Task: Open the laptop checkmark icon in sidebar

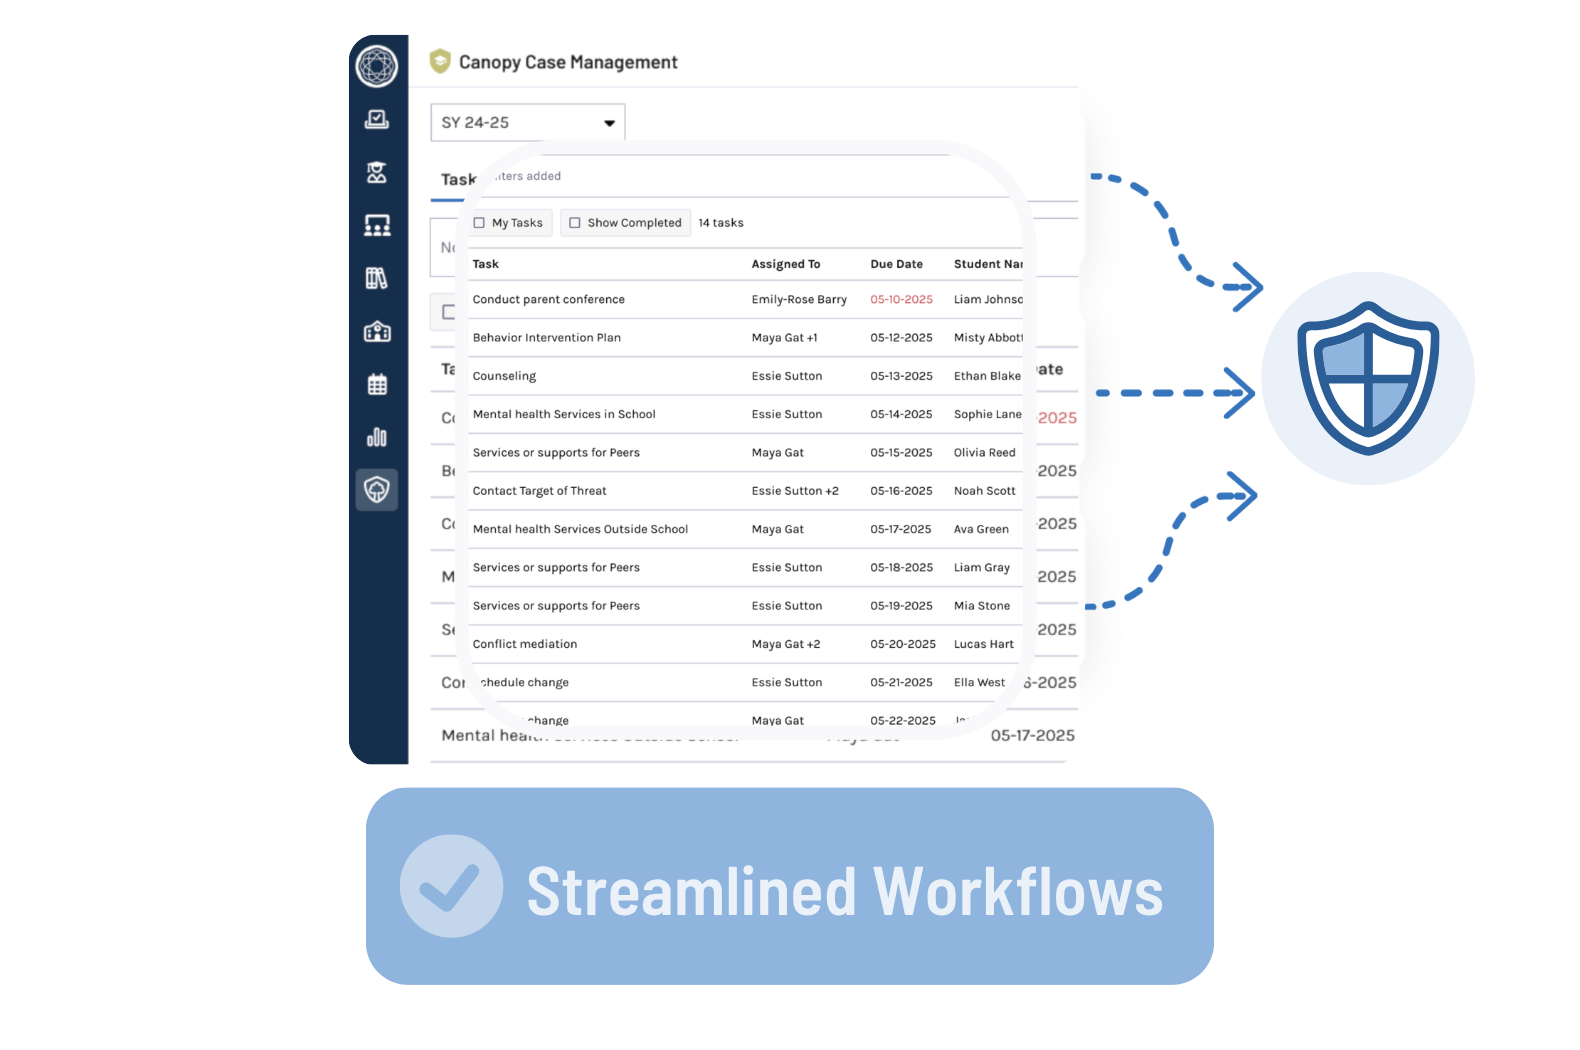Action: click(377, 120)
